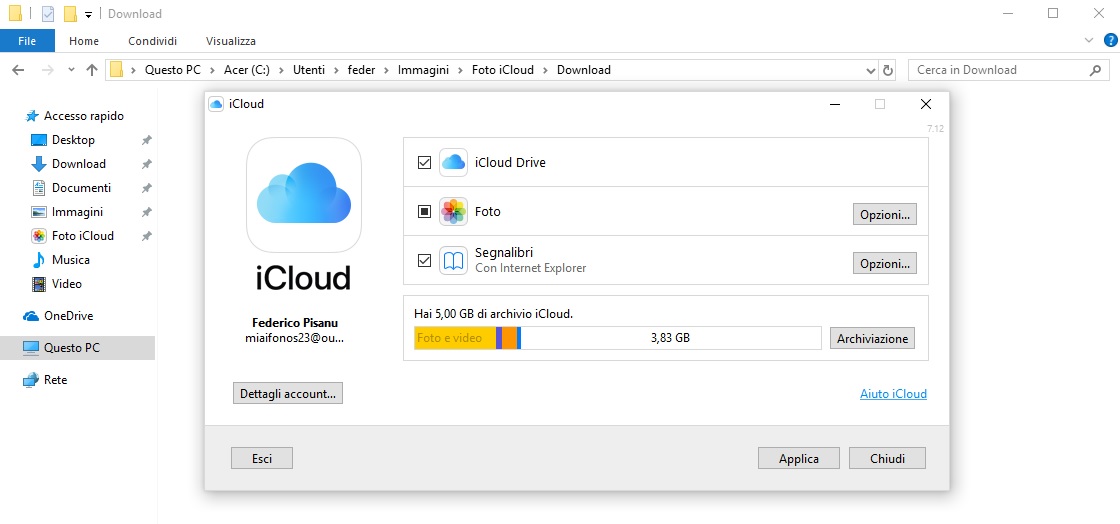Click the iCloud Drive cloud icon
1120x524 pixels.
[453, 163]
